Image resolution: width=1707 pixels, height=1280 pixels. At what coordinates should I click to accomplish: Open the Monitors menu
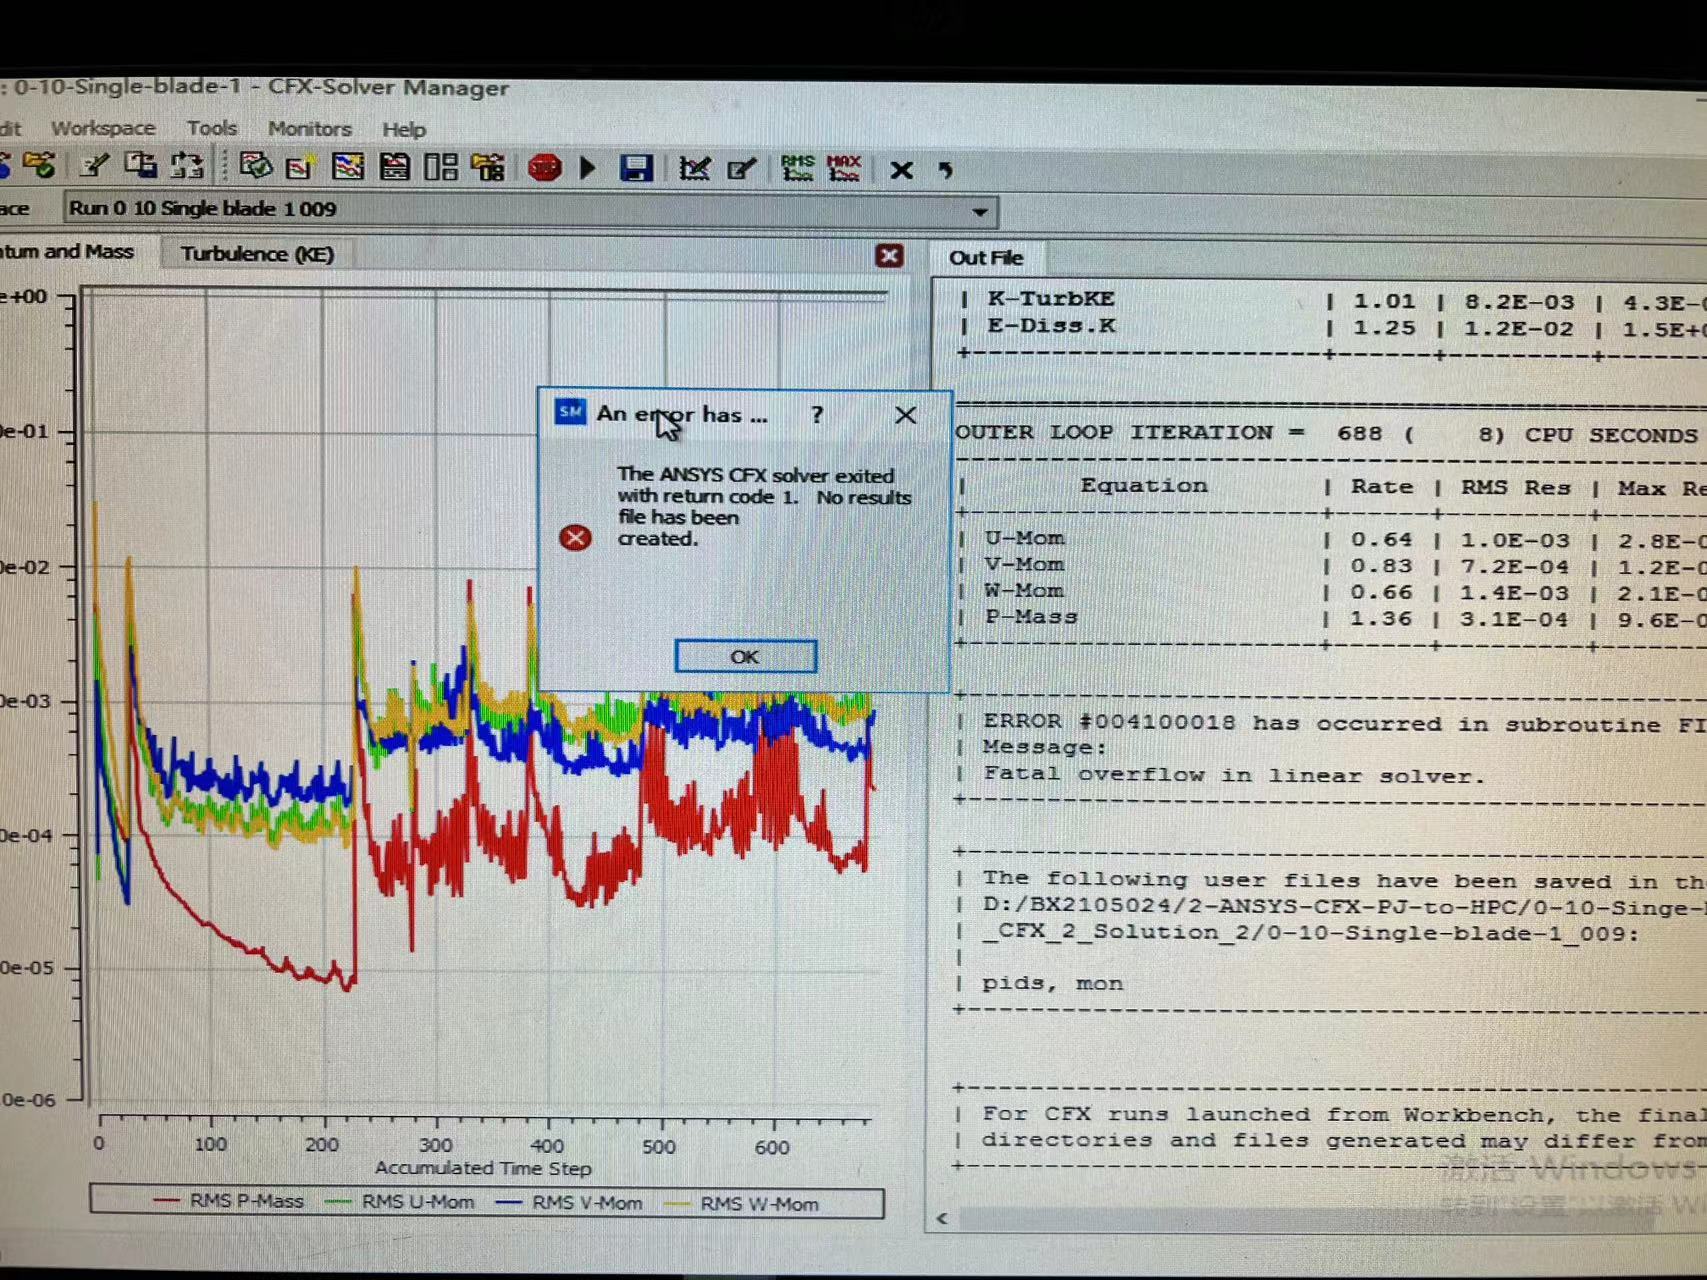(x=309, y=129)
